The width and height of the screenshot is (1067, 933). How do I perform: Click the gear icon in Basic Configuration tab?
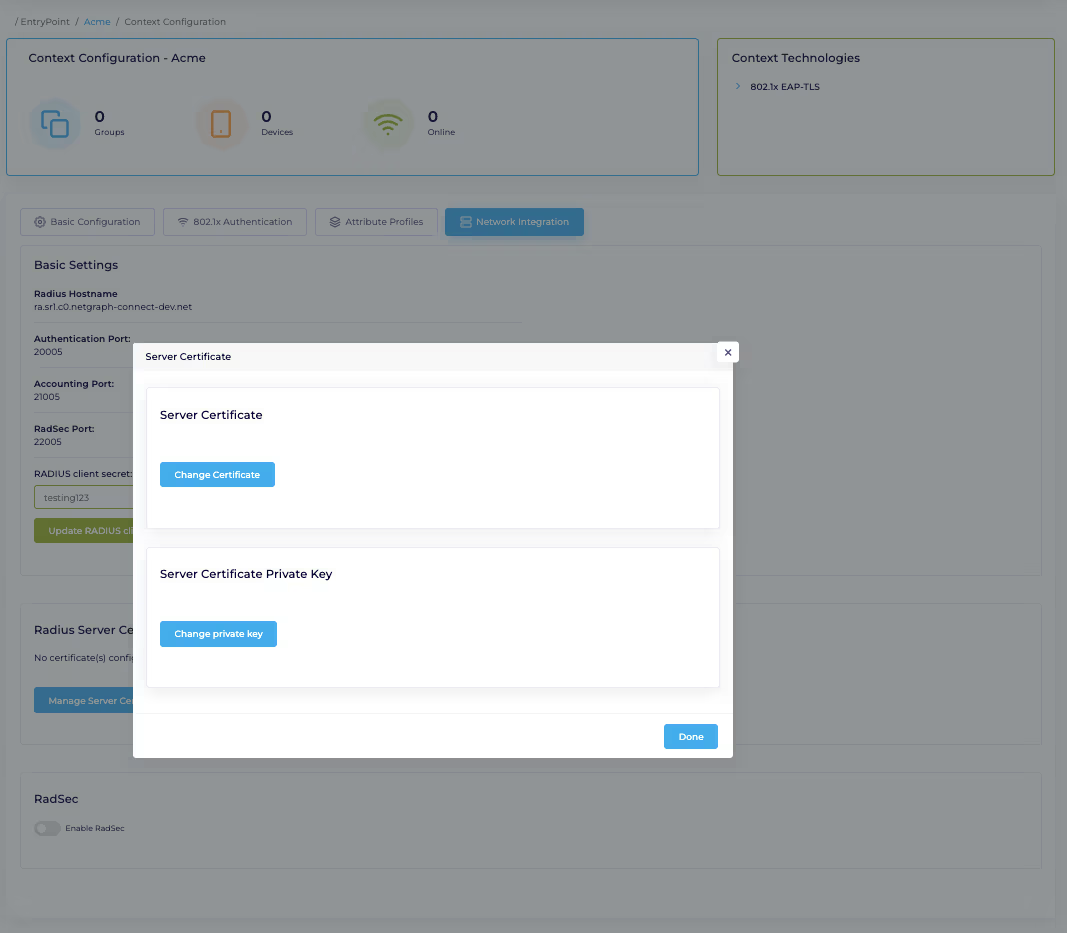pyautogui.click(x=40, y=222)
